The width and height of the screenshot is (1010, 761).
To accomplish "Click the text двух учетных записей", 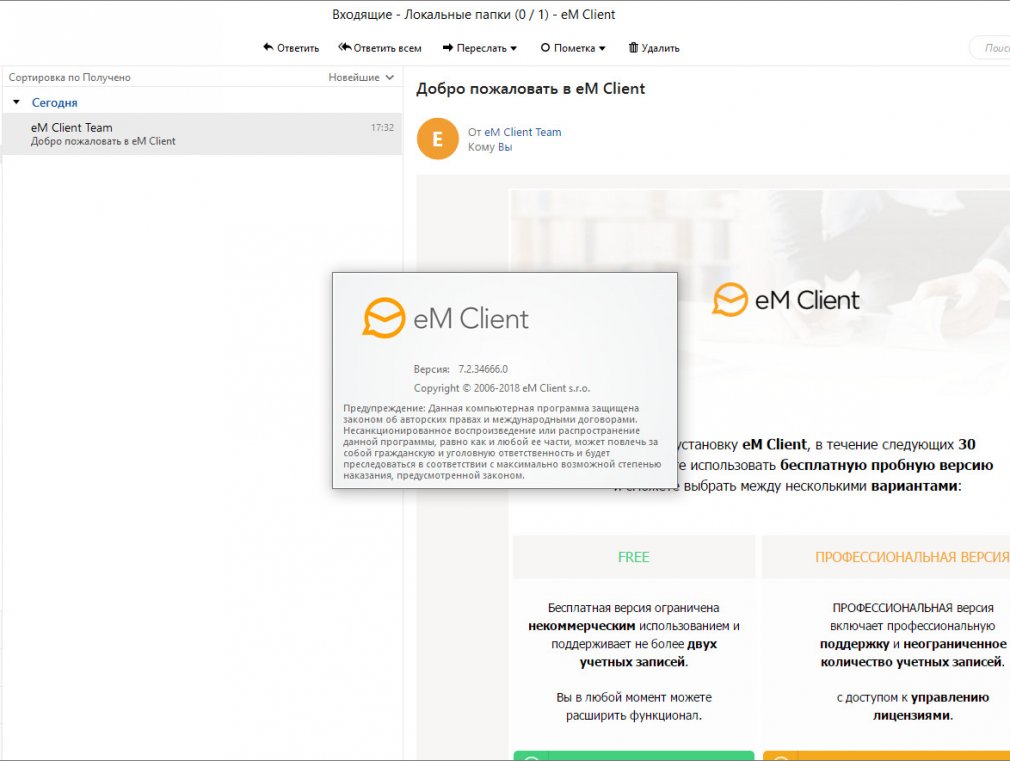I will pyautogui.click(x=648, y=653).
